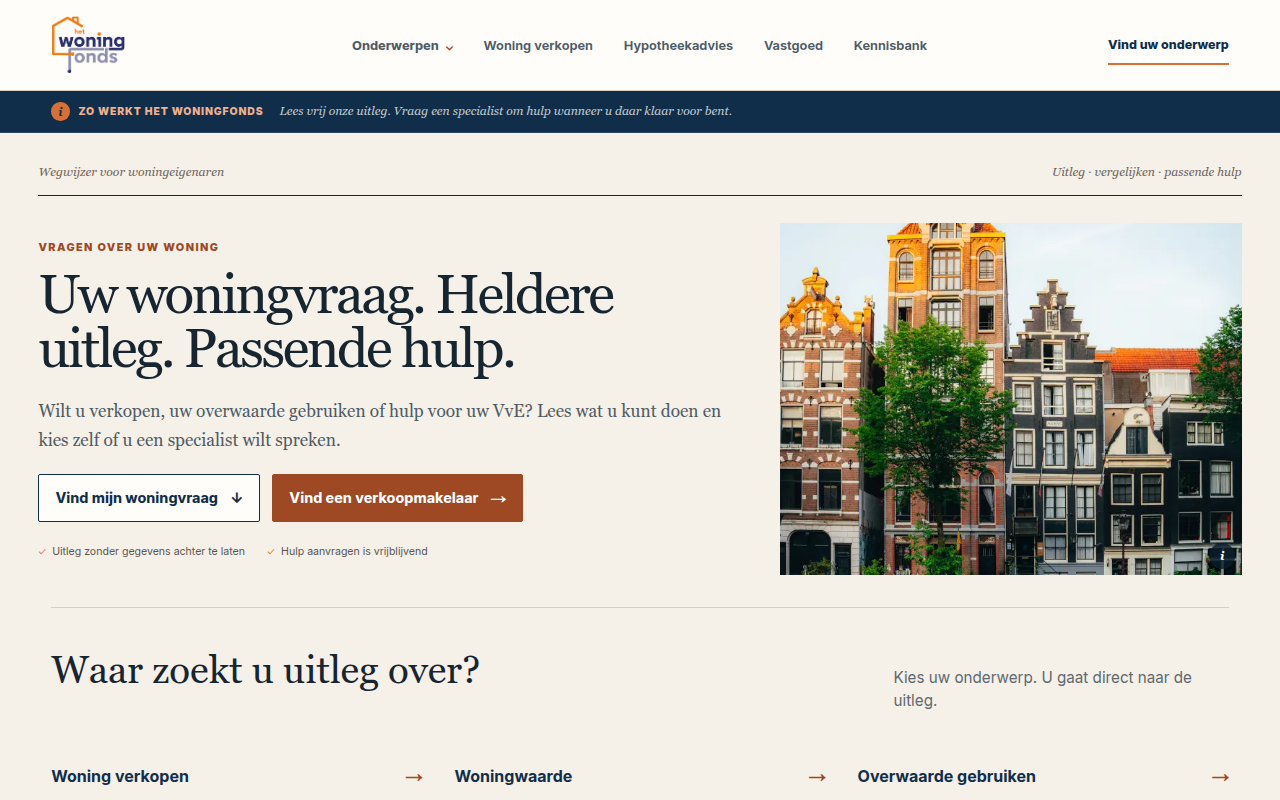Click the 'Uitleg · vergelijken · passende hulp' text

click(x=1147, y=172)
